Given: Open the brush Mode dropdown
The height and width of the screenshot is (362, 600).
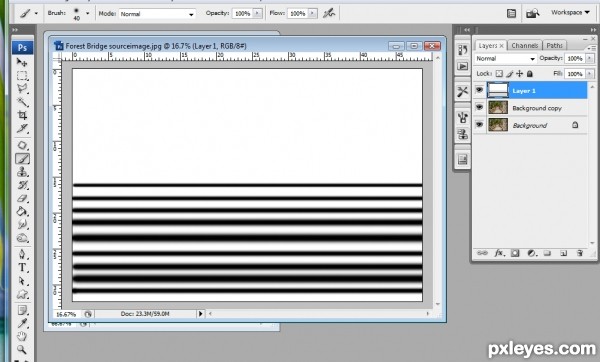Looking at the screenshot, I should 157,14.
